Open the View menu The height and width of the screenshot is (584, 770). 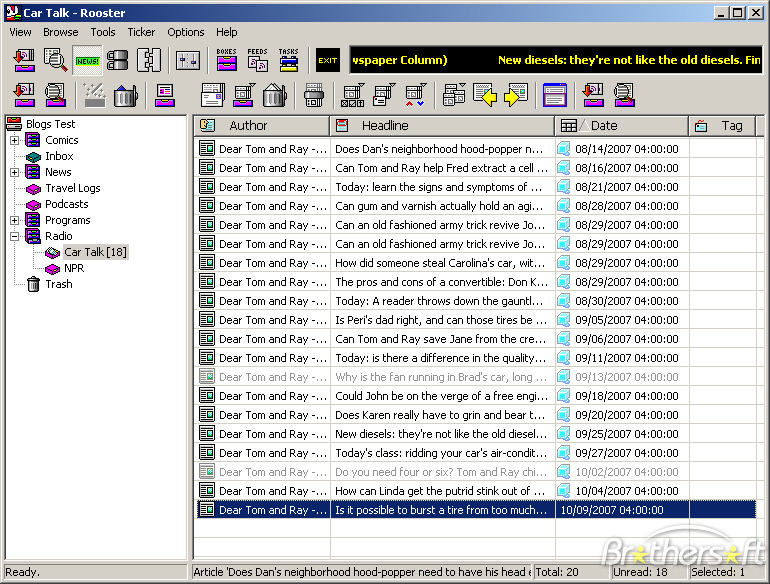click(x=20, y=32)
